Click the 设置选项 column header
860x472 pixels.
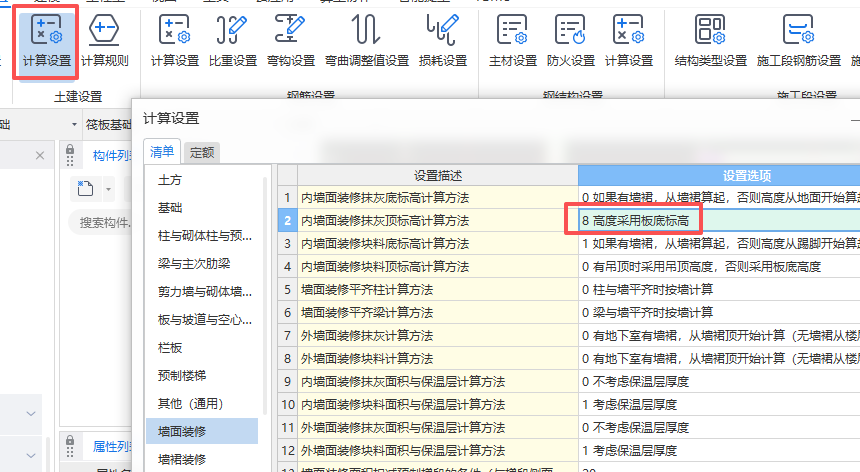(x=719, y=175)
